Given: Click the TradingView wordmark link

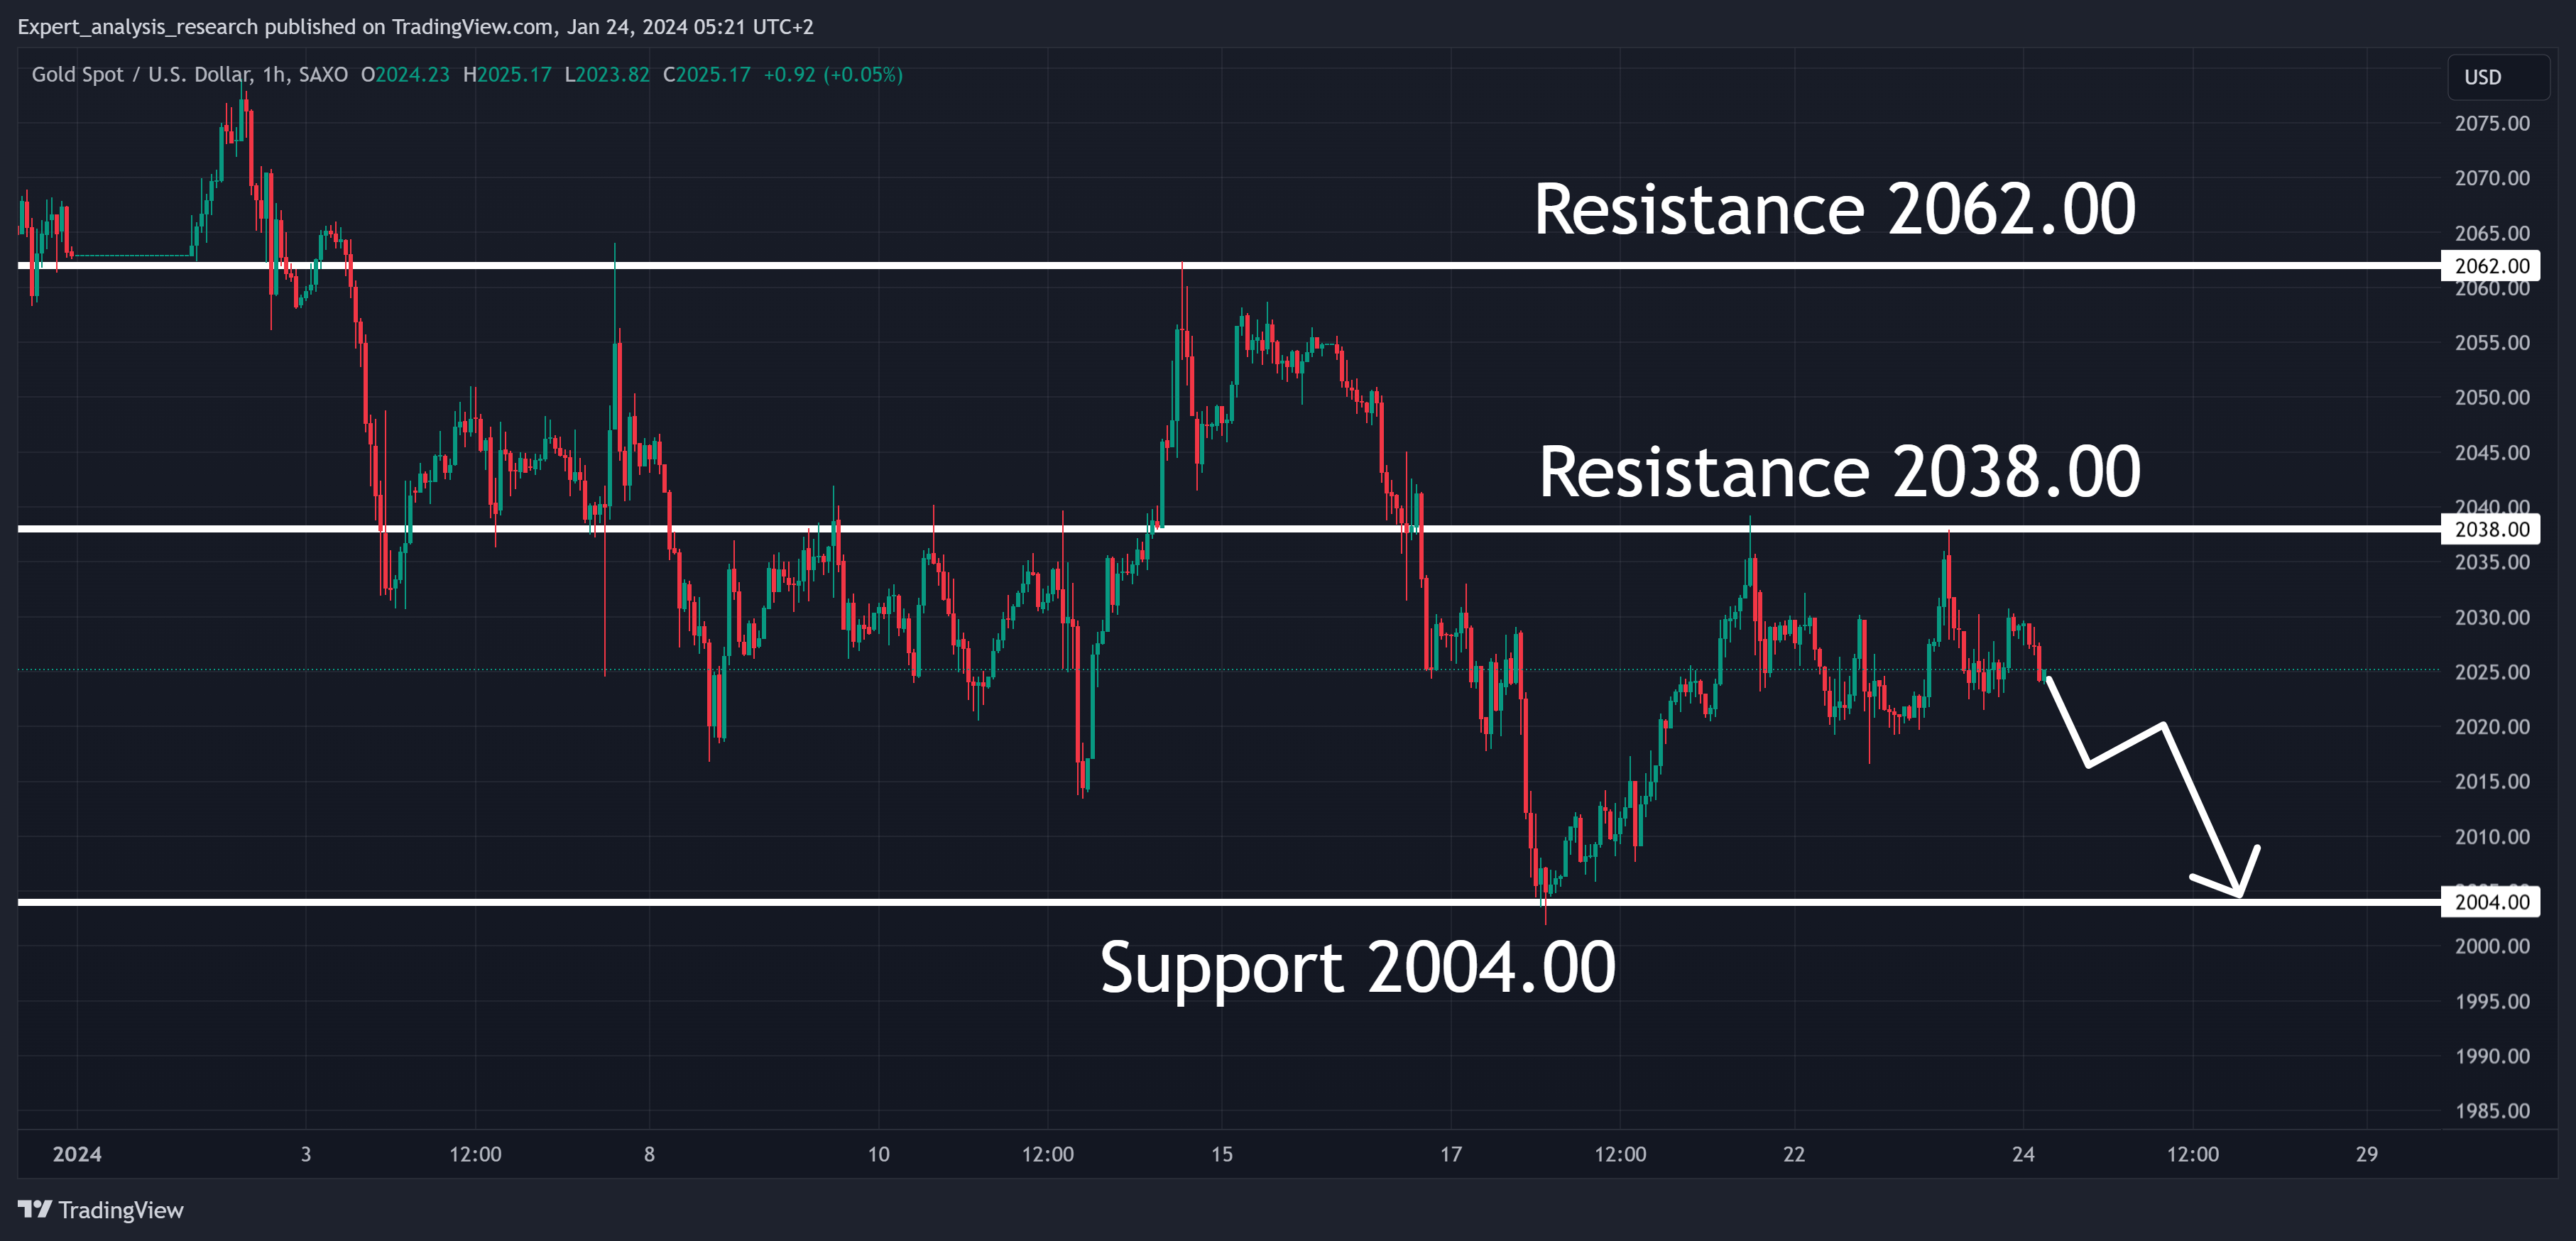Looking at the screenshot, I should (x=120, y=1210).
